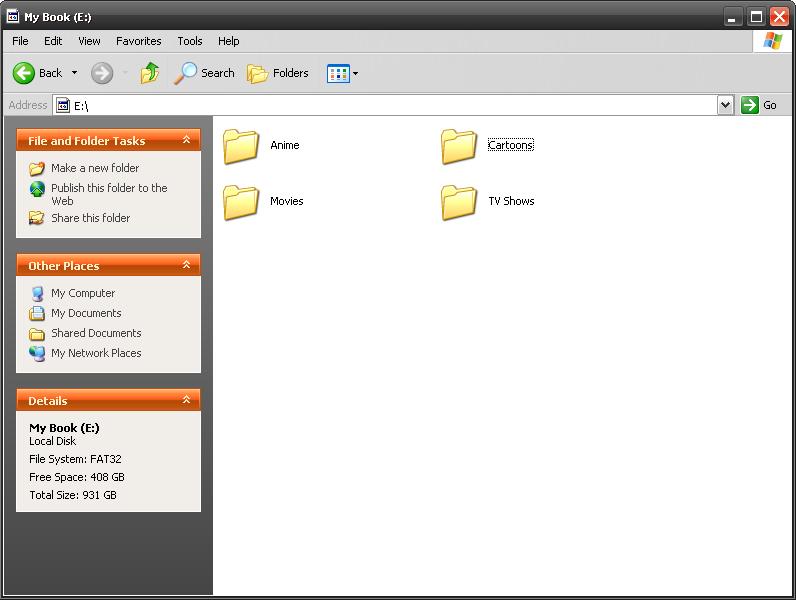The height and width of the screenshot is (600, 796).
Task: Click the My Documents icon
Action: click(x=37, y=313)
